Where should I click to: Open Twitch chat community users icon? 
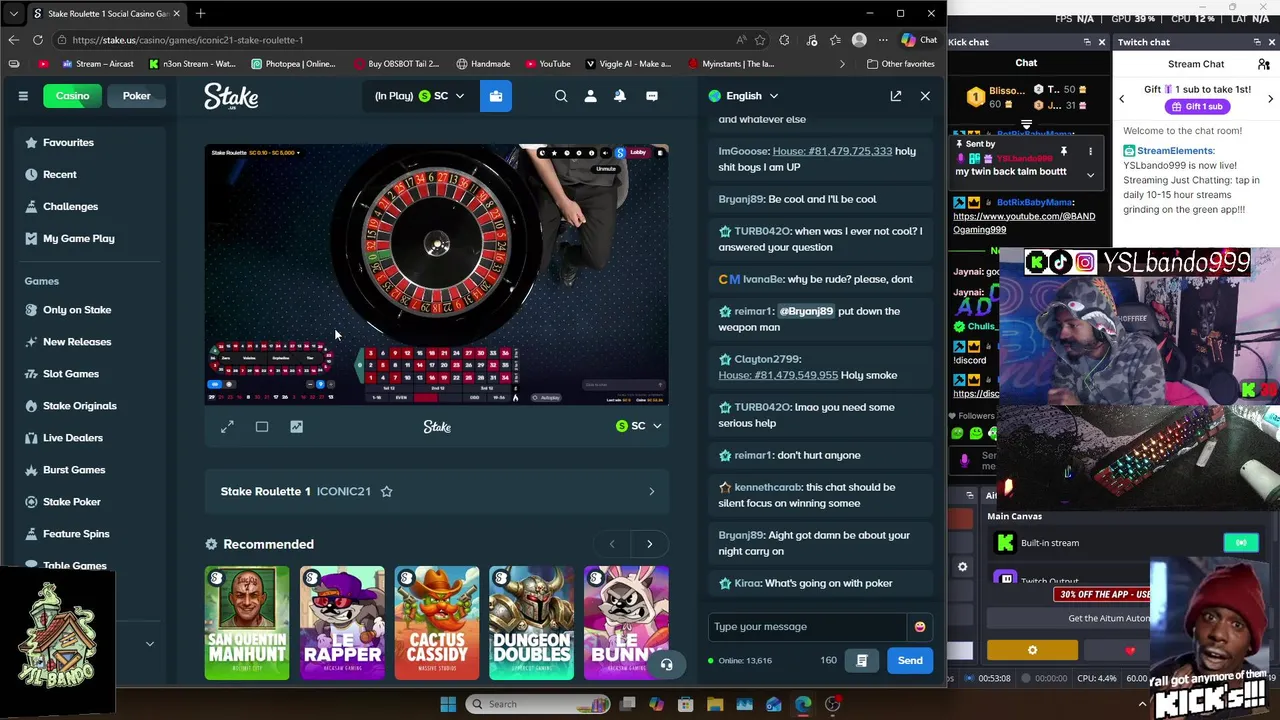pos(1264,64)
